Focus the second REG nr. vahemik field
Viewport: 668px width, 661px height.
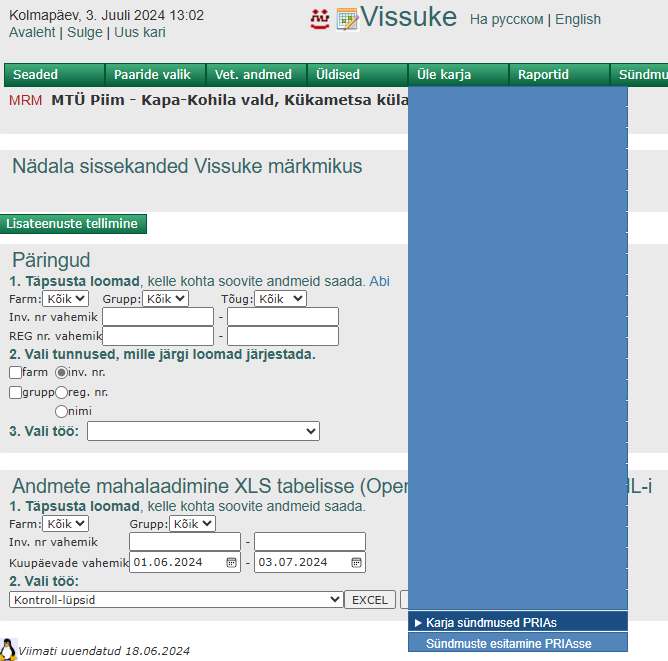283,336
